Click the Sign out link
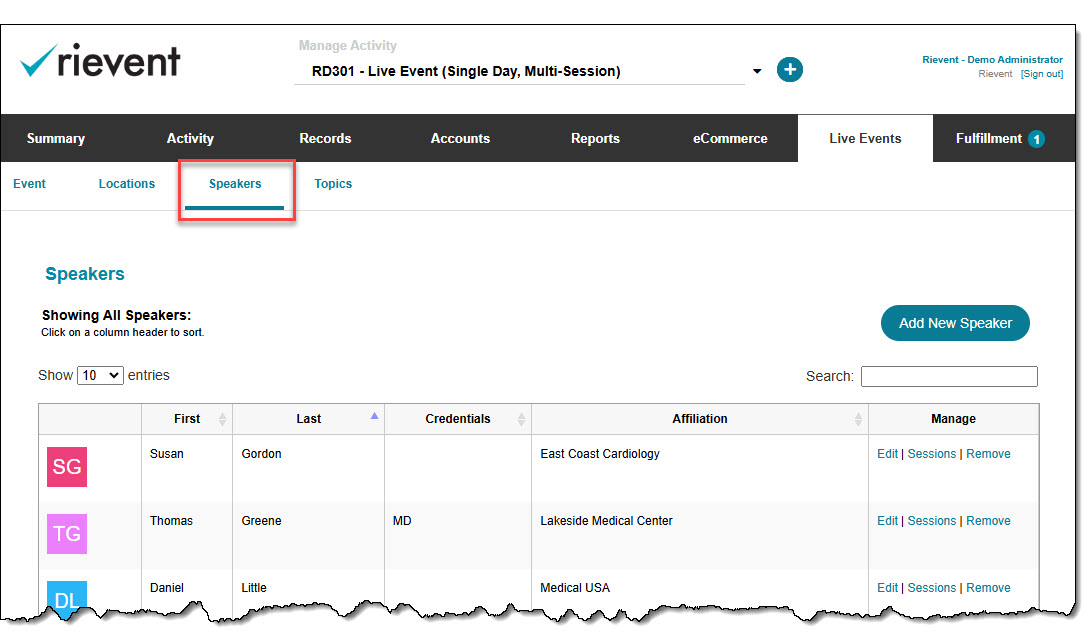The width and height of the screenshot is (1085, 643). (1042, 74)
